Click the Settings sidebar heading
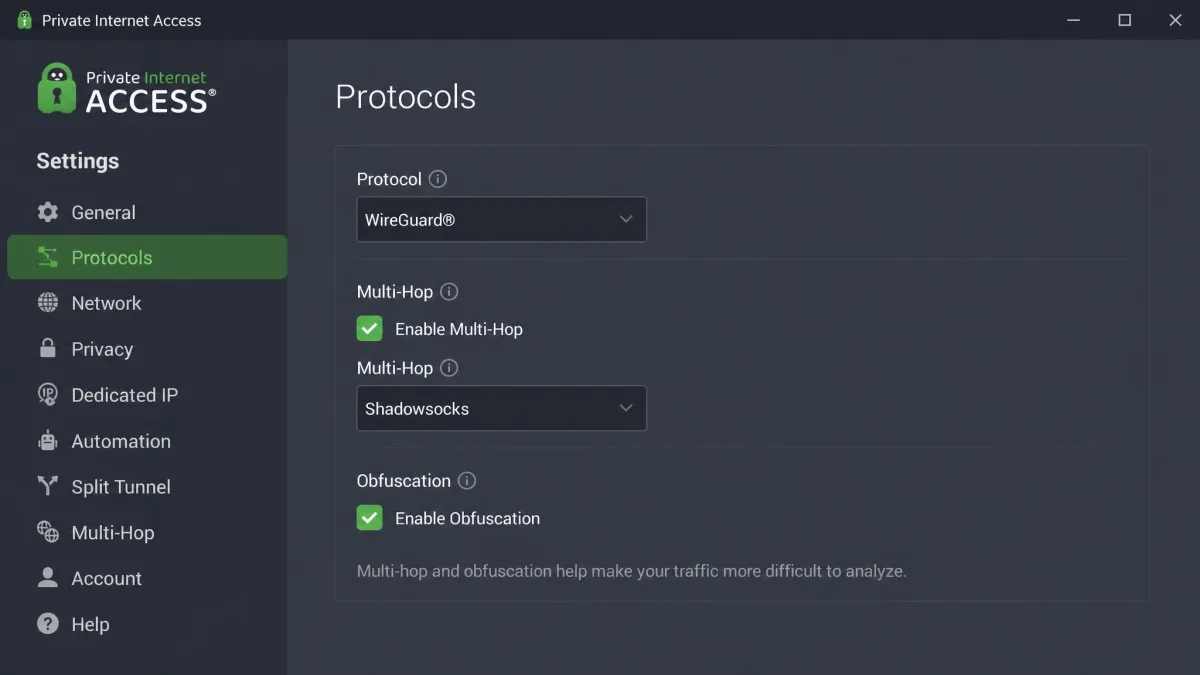The width and height of the screenshot is (1200, 675). [77, 161]
